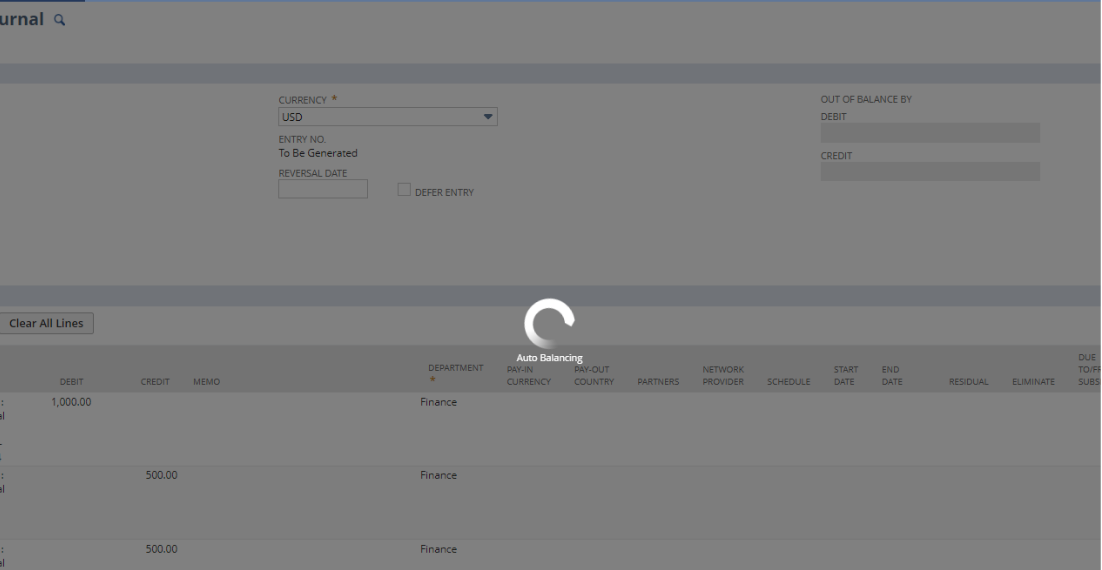The height and width of the screenshot is (570, 1102).
Task: Click the Reversal Date input field
Action: [x=322, y=189]
